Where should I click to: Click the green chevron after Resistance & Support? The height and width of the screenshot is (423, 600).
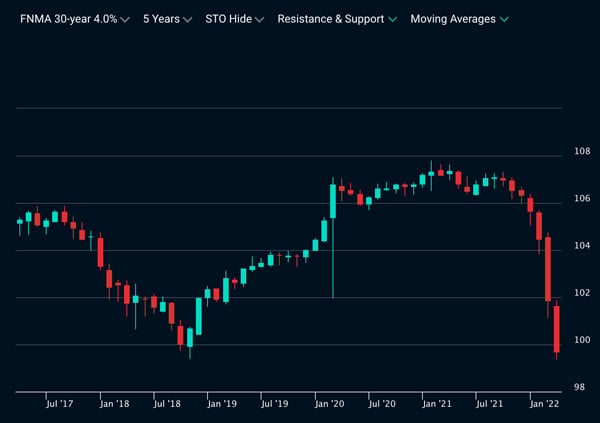[393, 20]
